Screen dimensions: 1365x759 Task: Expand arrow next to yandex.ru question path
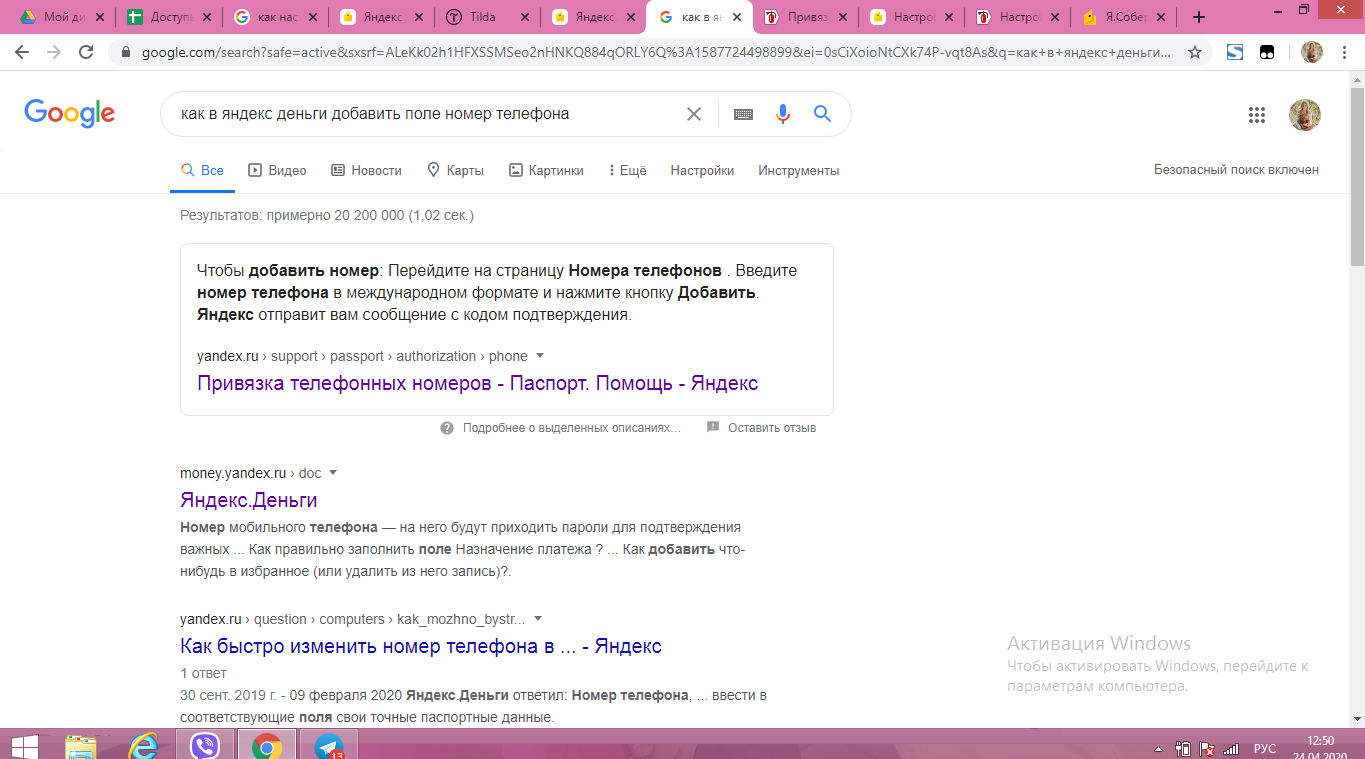click(538, 619)
